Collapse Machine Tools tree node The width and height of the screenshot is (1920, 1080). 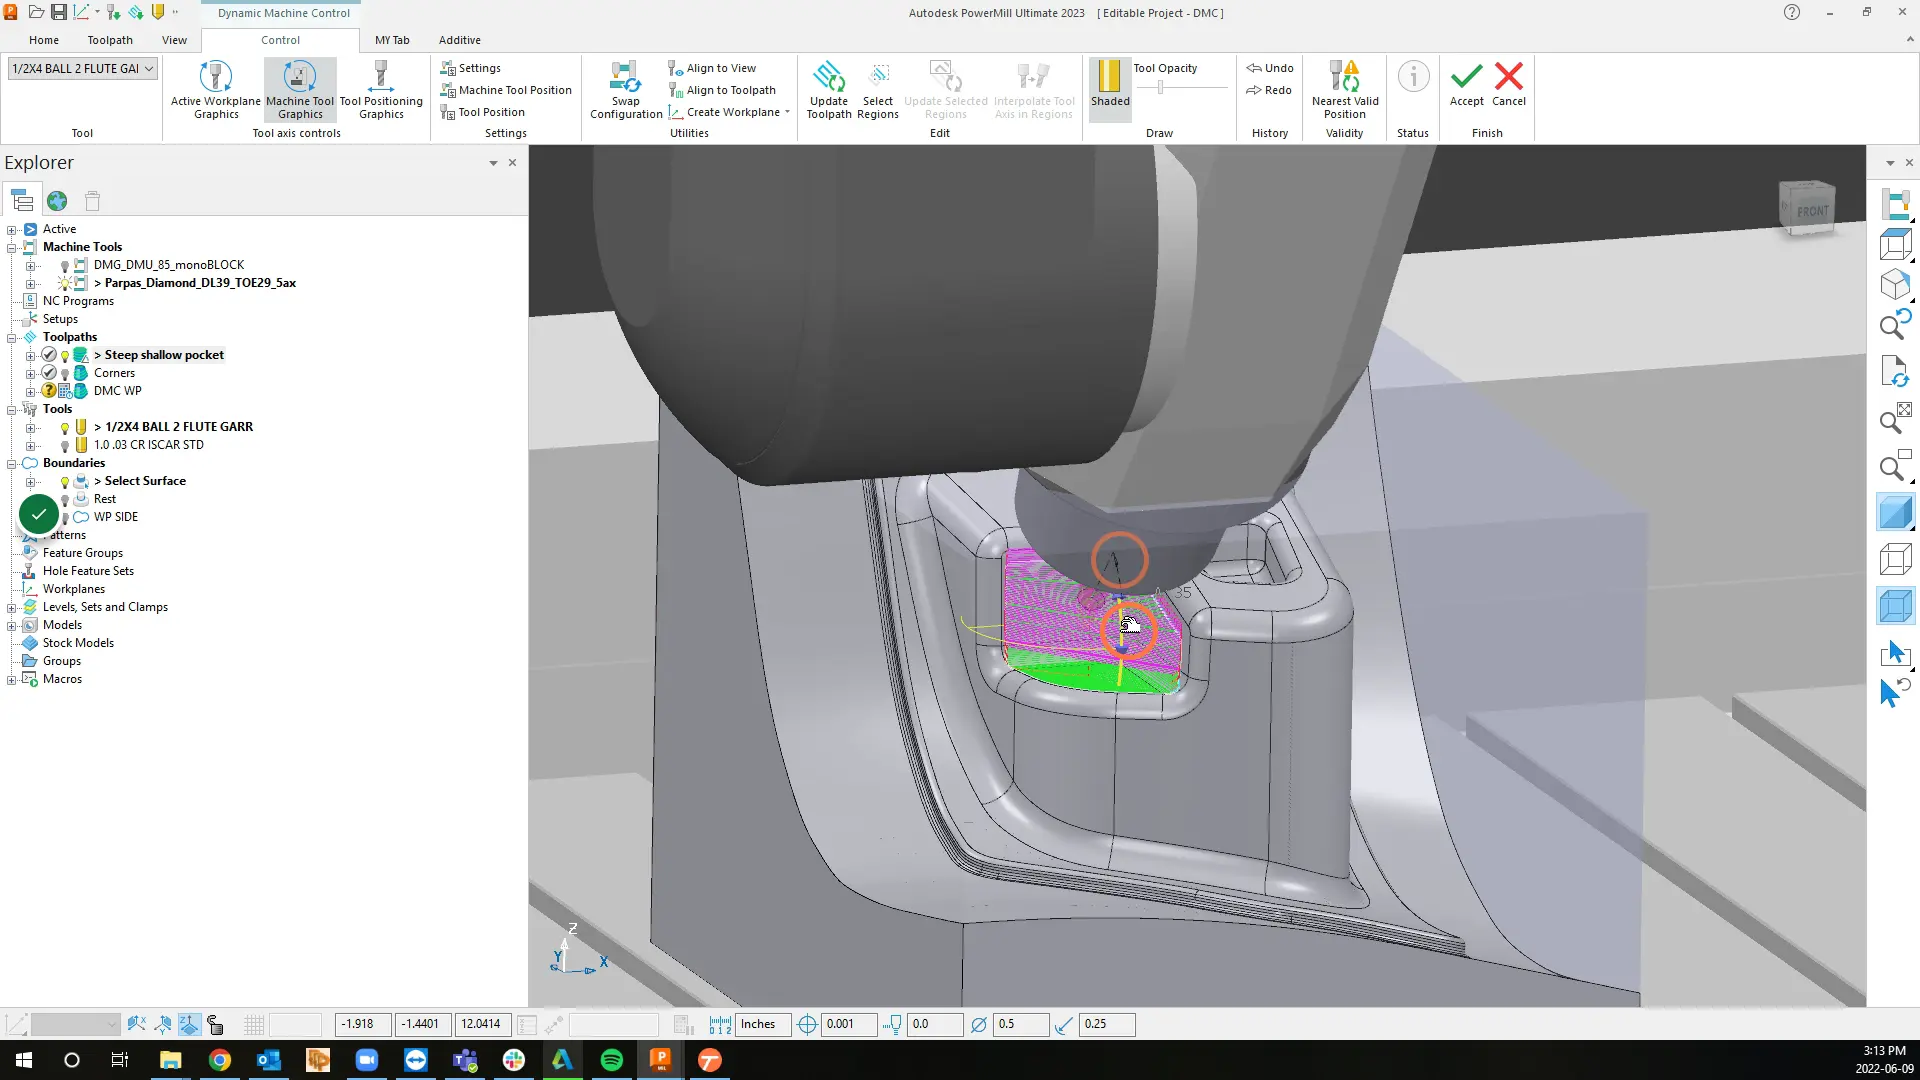(x=12, y=247)
